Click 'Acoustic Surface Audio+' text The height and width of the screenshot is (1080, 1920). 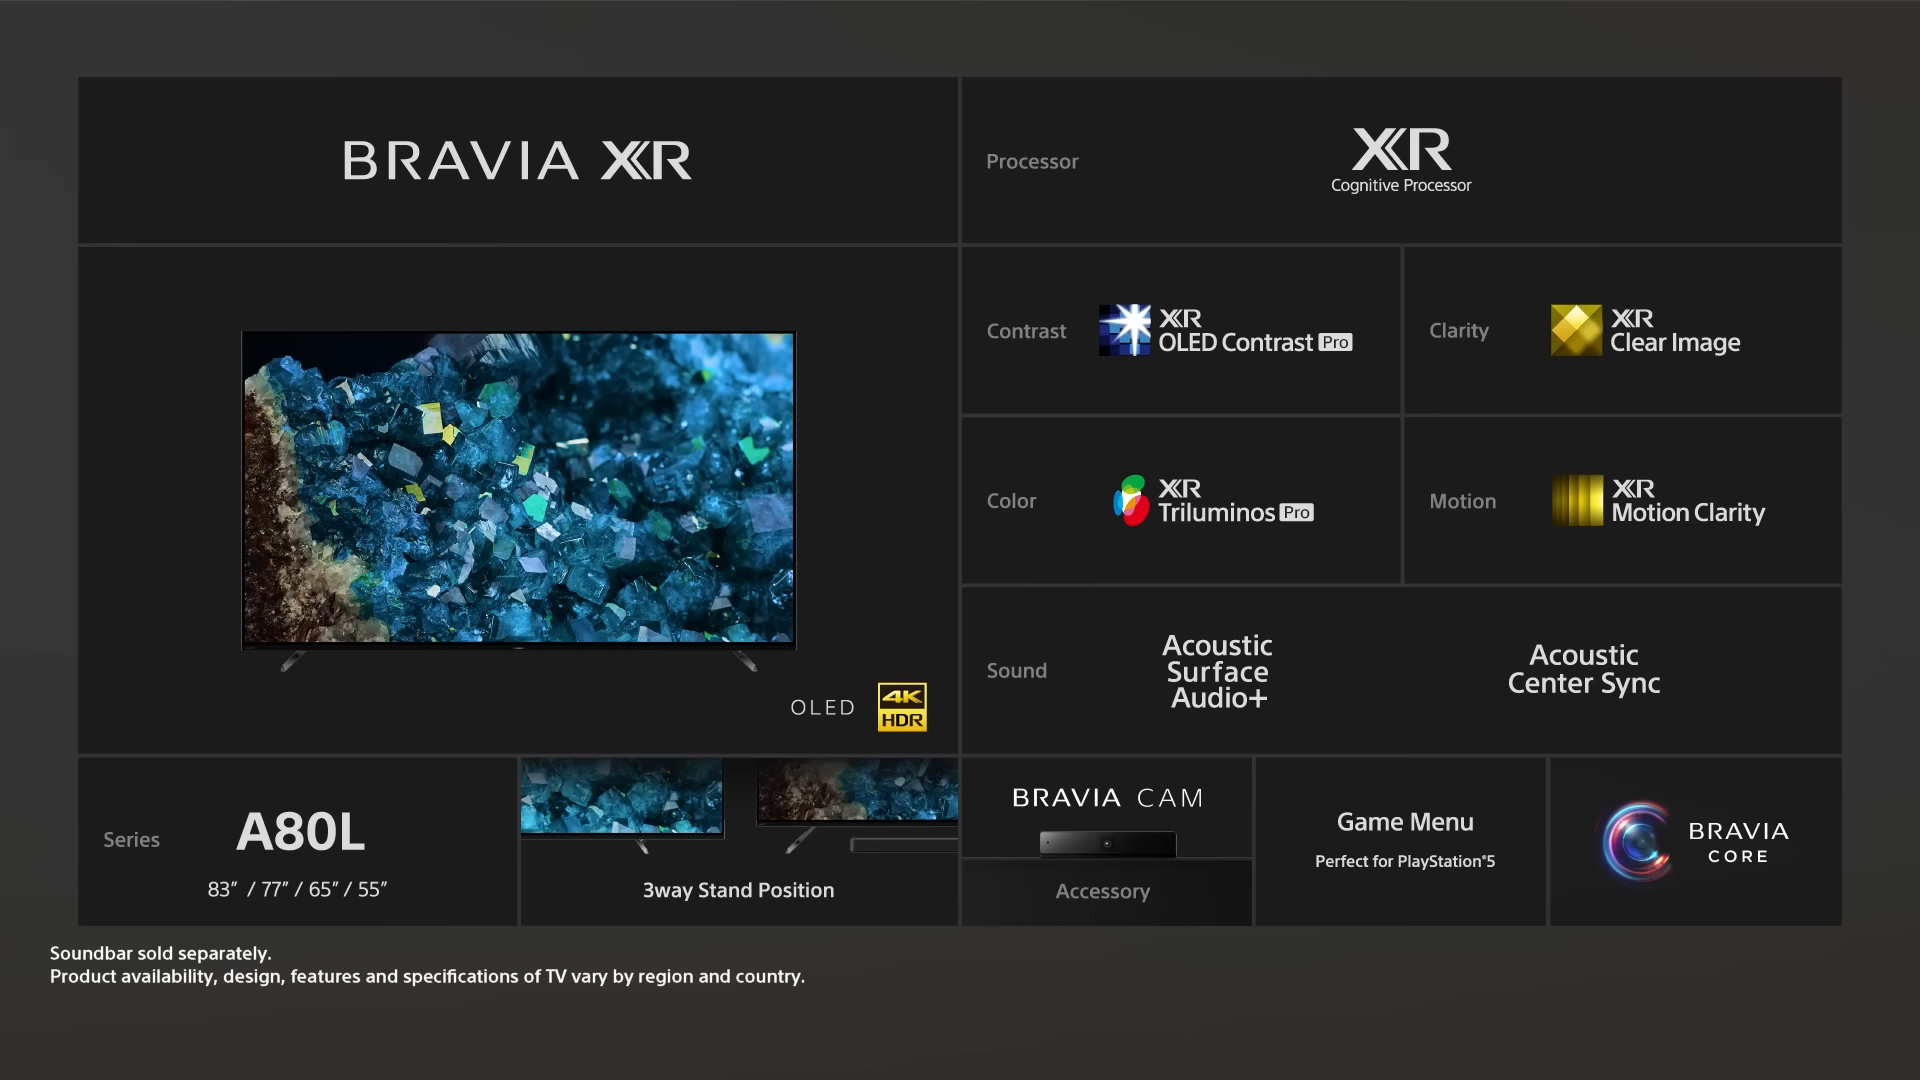point(1217,671)
